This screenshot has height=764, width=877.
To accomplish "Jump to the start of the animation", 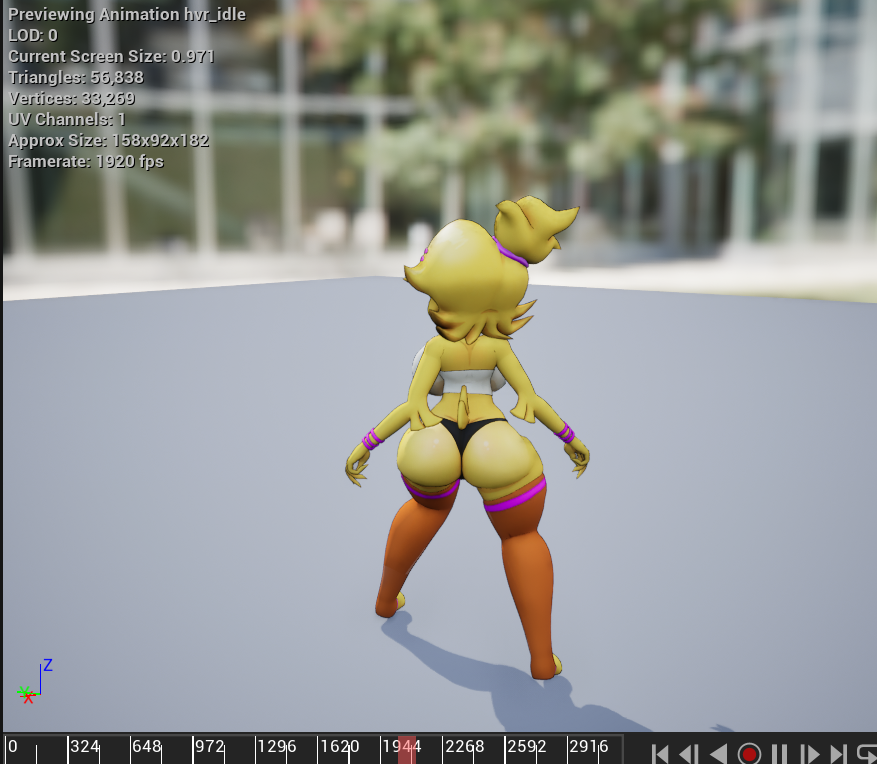I will [661, 753].
